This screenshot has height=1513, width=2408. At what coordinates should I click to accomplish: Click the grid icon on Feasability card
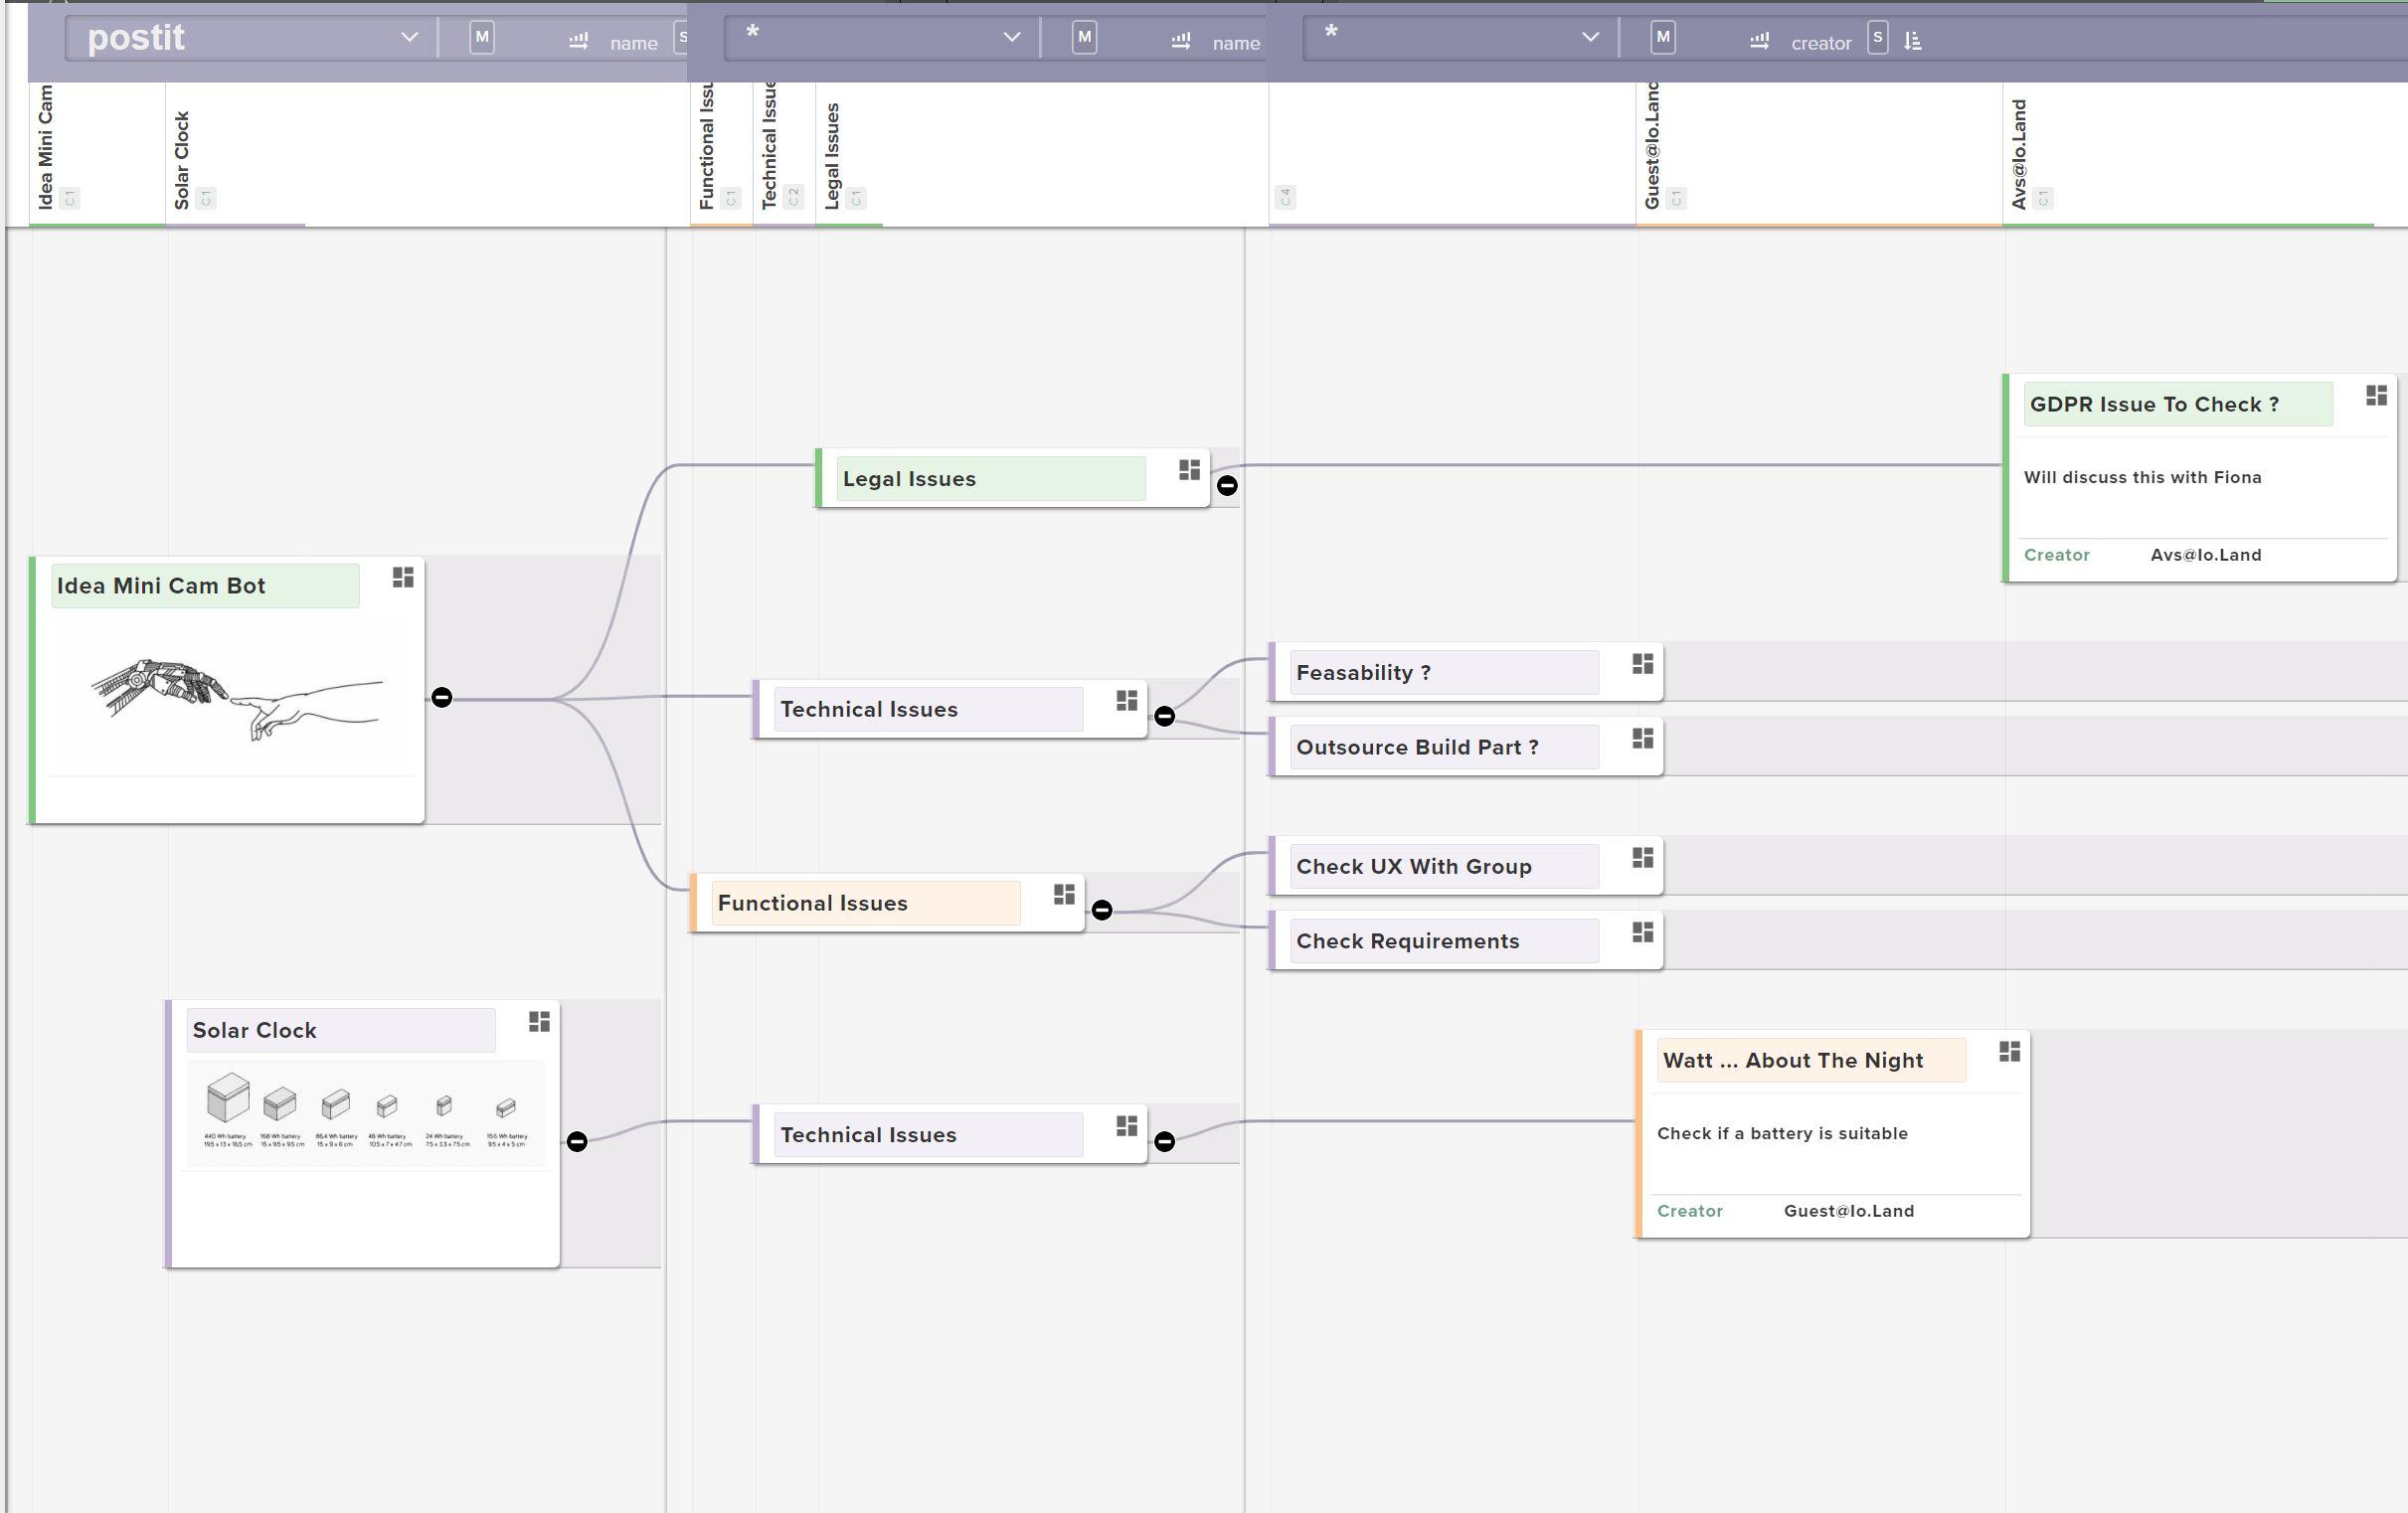click(1642, 664)
